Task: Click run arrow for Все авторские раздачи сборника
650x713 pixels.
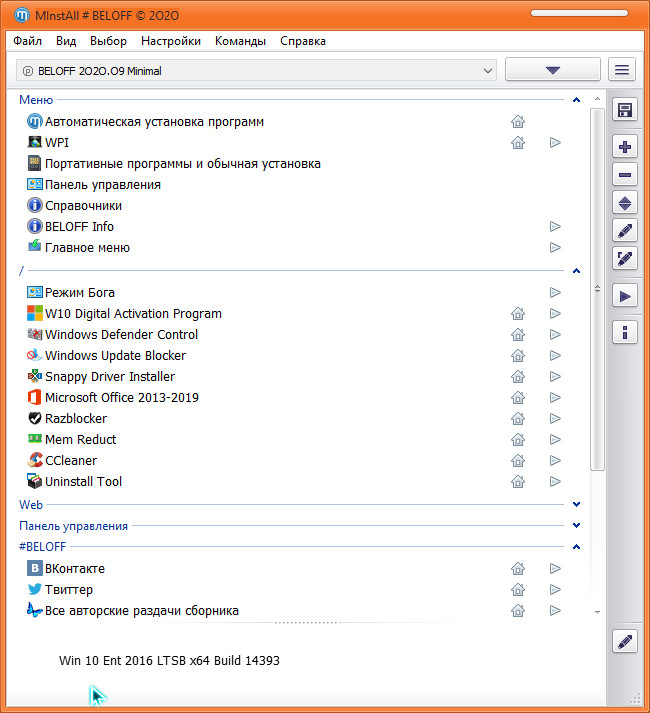Action: (555, 610)
